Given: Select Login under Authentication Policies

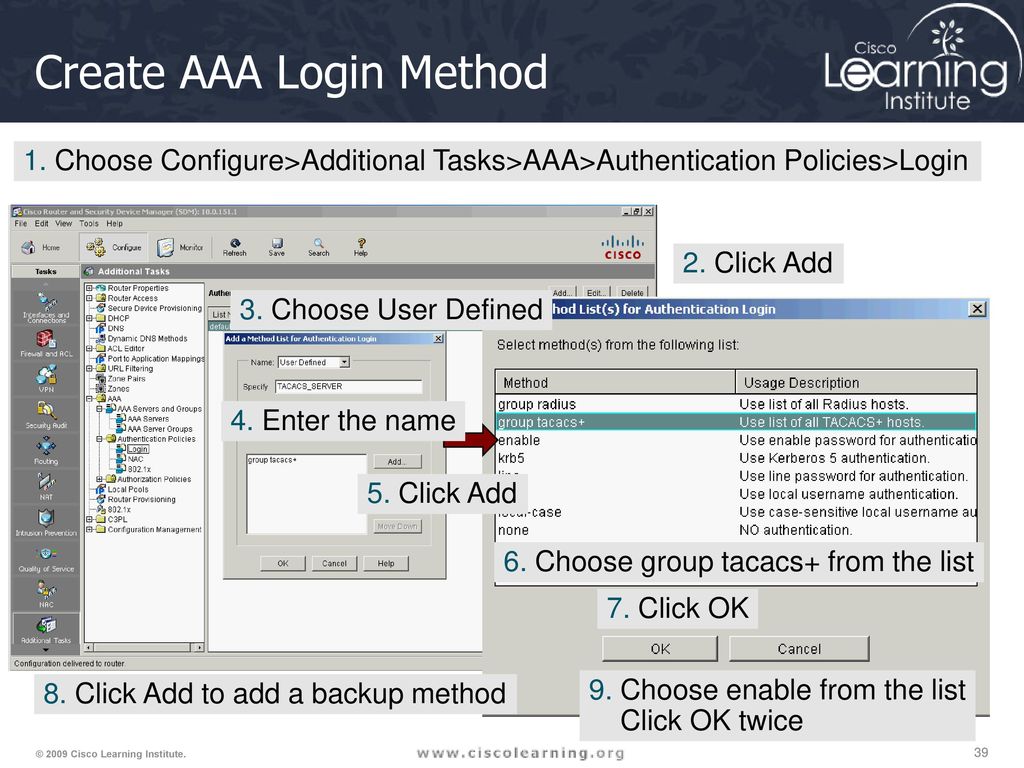Looking at the screenshot, I should [137, 449].
